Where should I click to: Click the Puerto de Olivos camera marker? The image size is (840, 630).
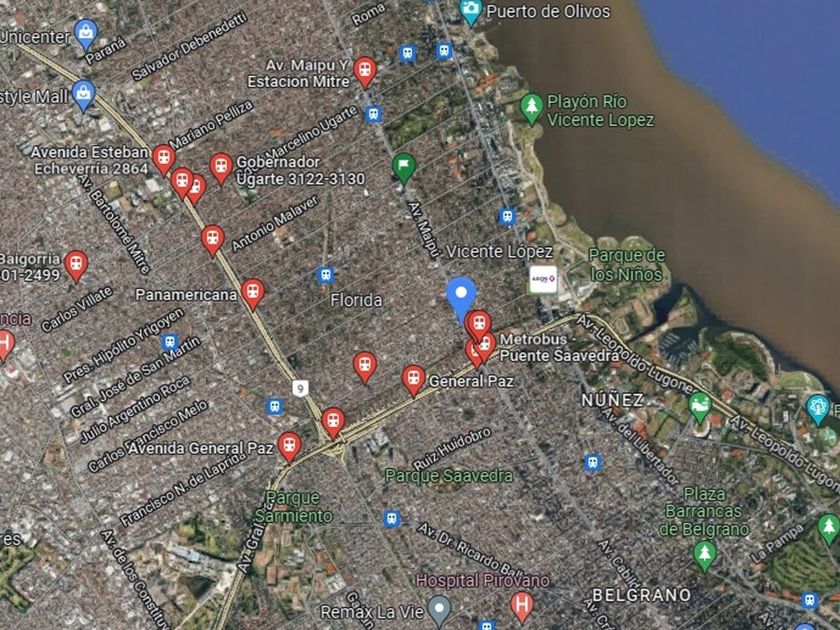(471, 11)
